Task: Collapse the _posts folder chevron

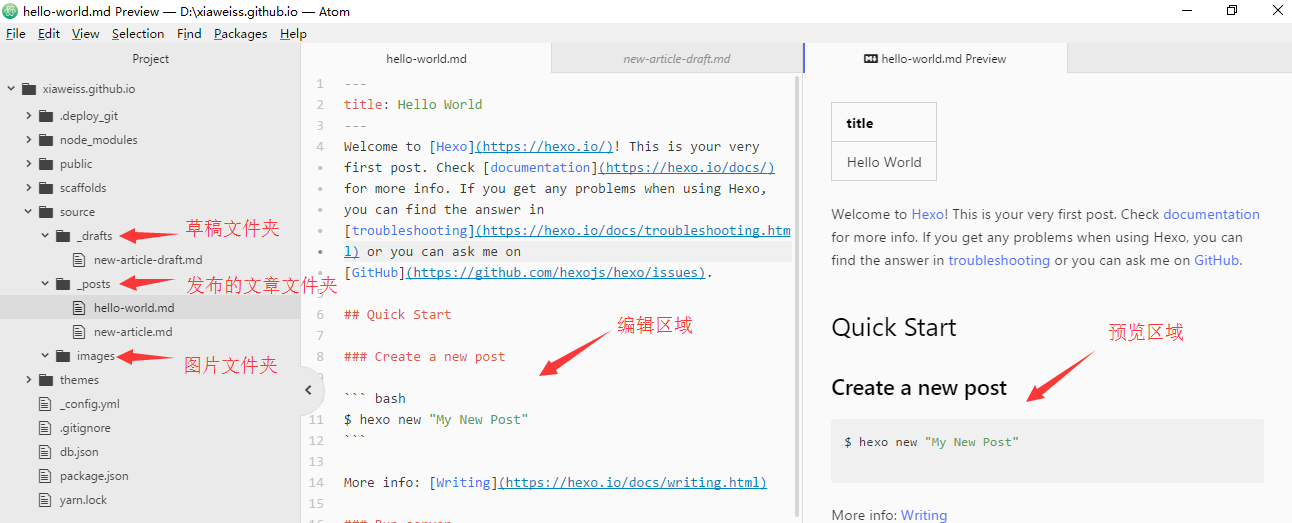Action: 46,284
